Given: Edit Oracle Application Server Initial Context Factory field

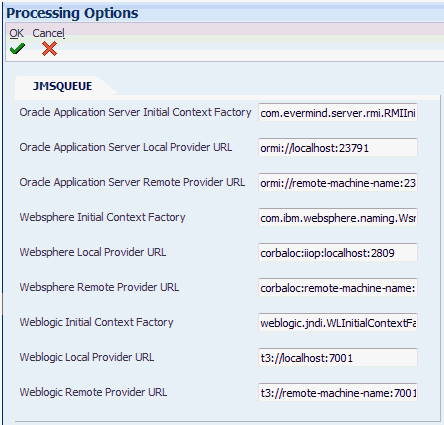Looking at the screenshot, I should tap(338, 113).
